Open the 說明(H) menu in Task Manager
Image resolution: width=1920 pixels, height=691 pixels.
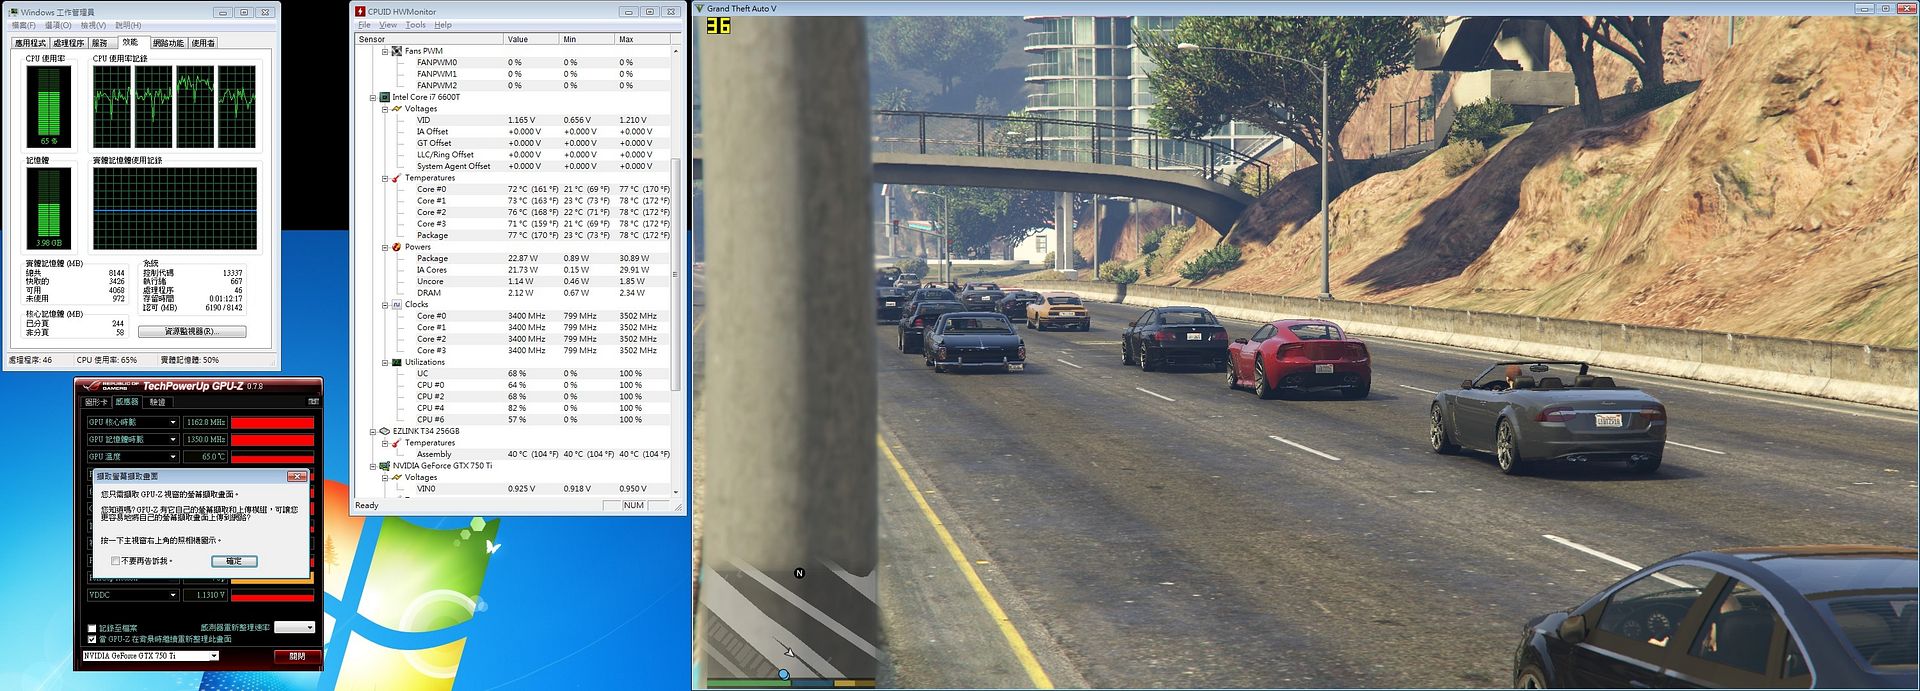click(128, 25)
